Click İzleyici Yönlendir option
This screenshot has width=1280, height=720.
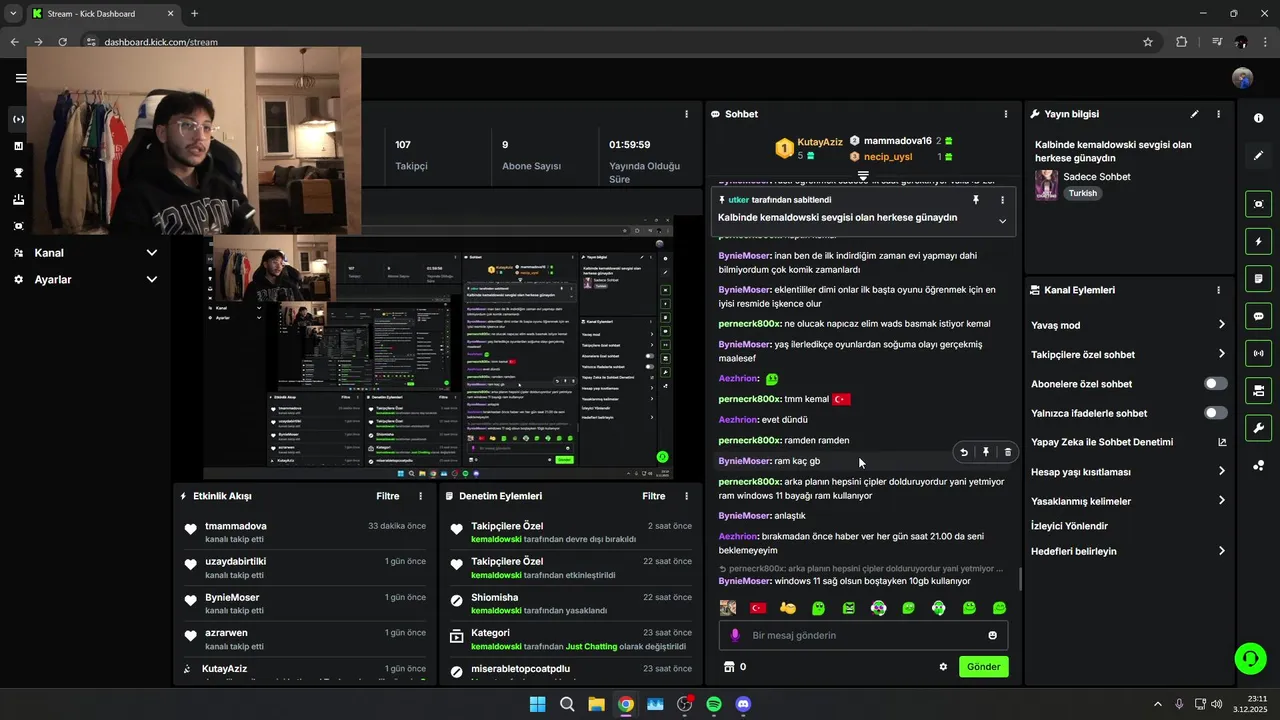click(1069, 526)
